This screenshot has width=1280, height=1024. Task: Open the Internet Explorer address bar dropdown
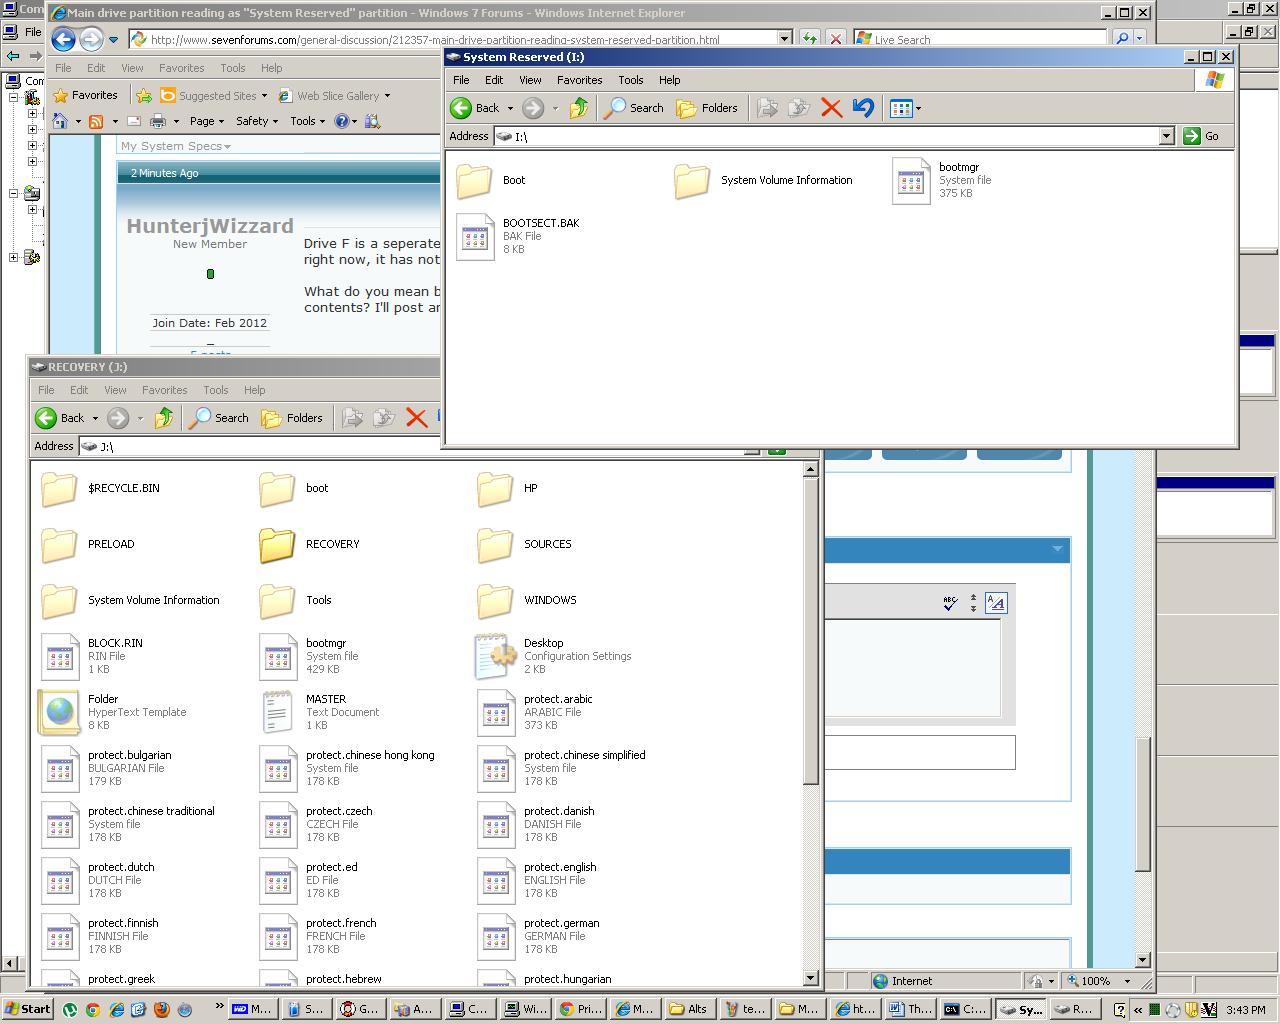pos(785,40)
